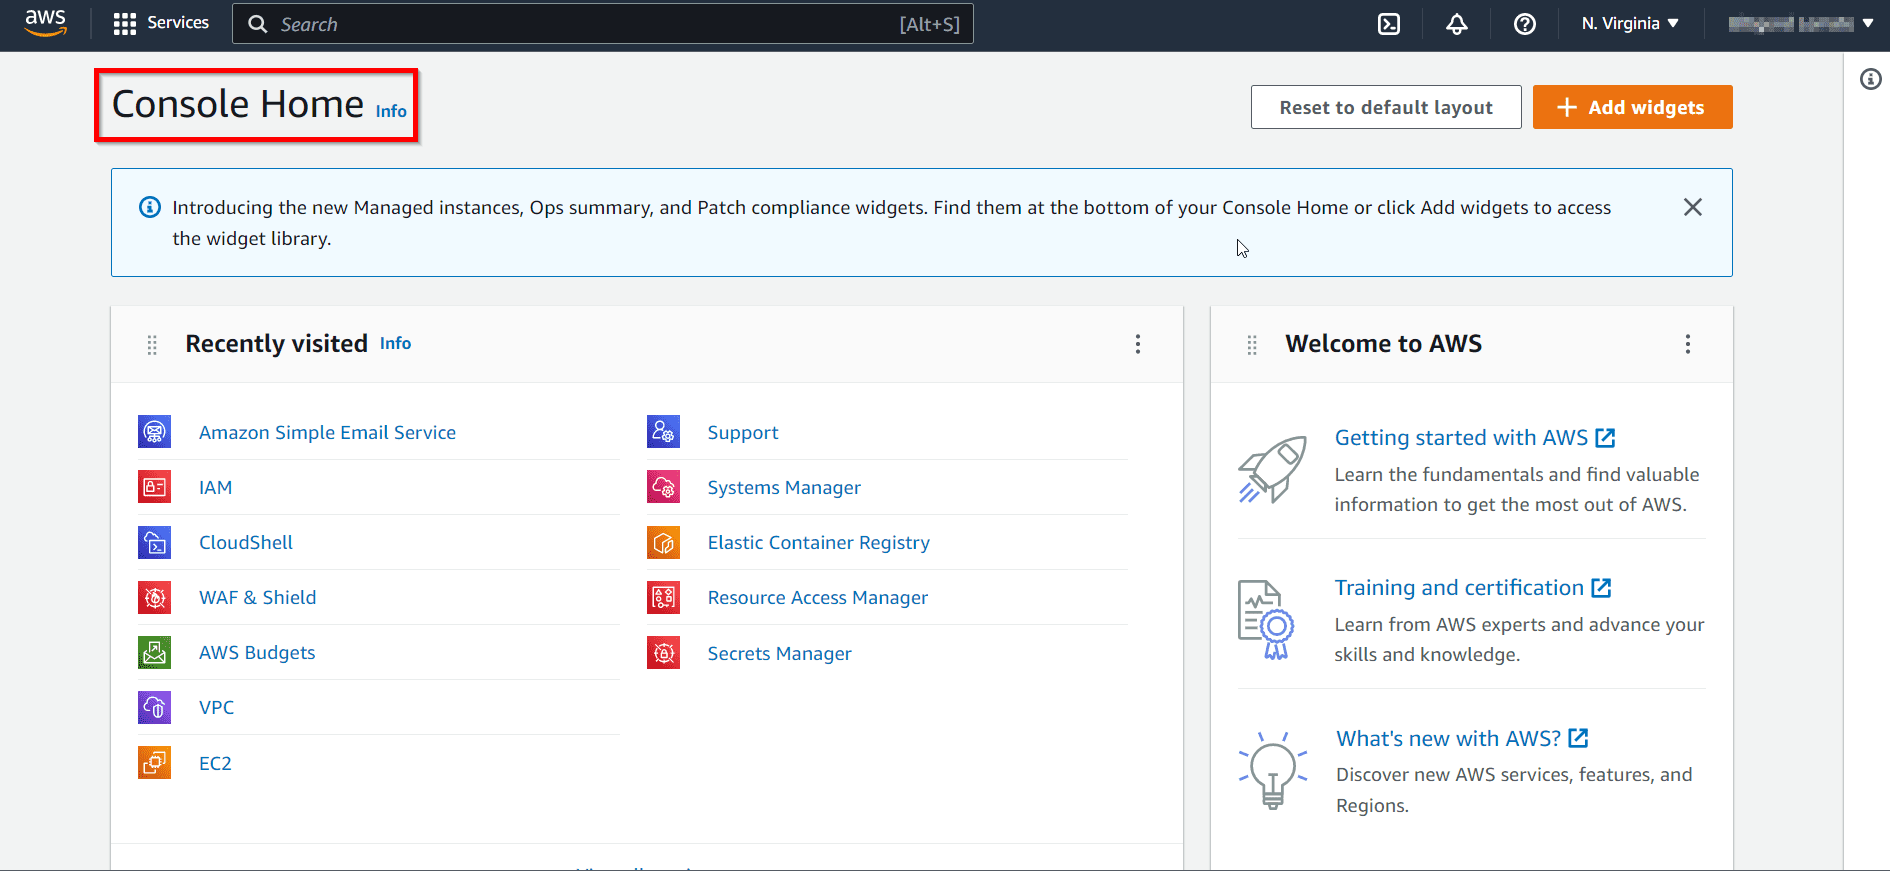Click Info next to Console Home
Screen dimensions: 1890x871
click(x=391, y=111)
